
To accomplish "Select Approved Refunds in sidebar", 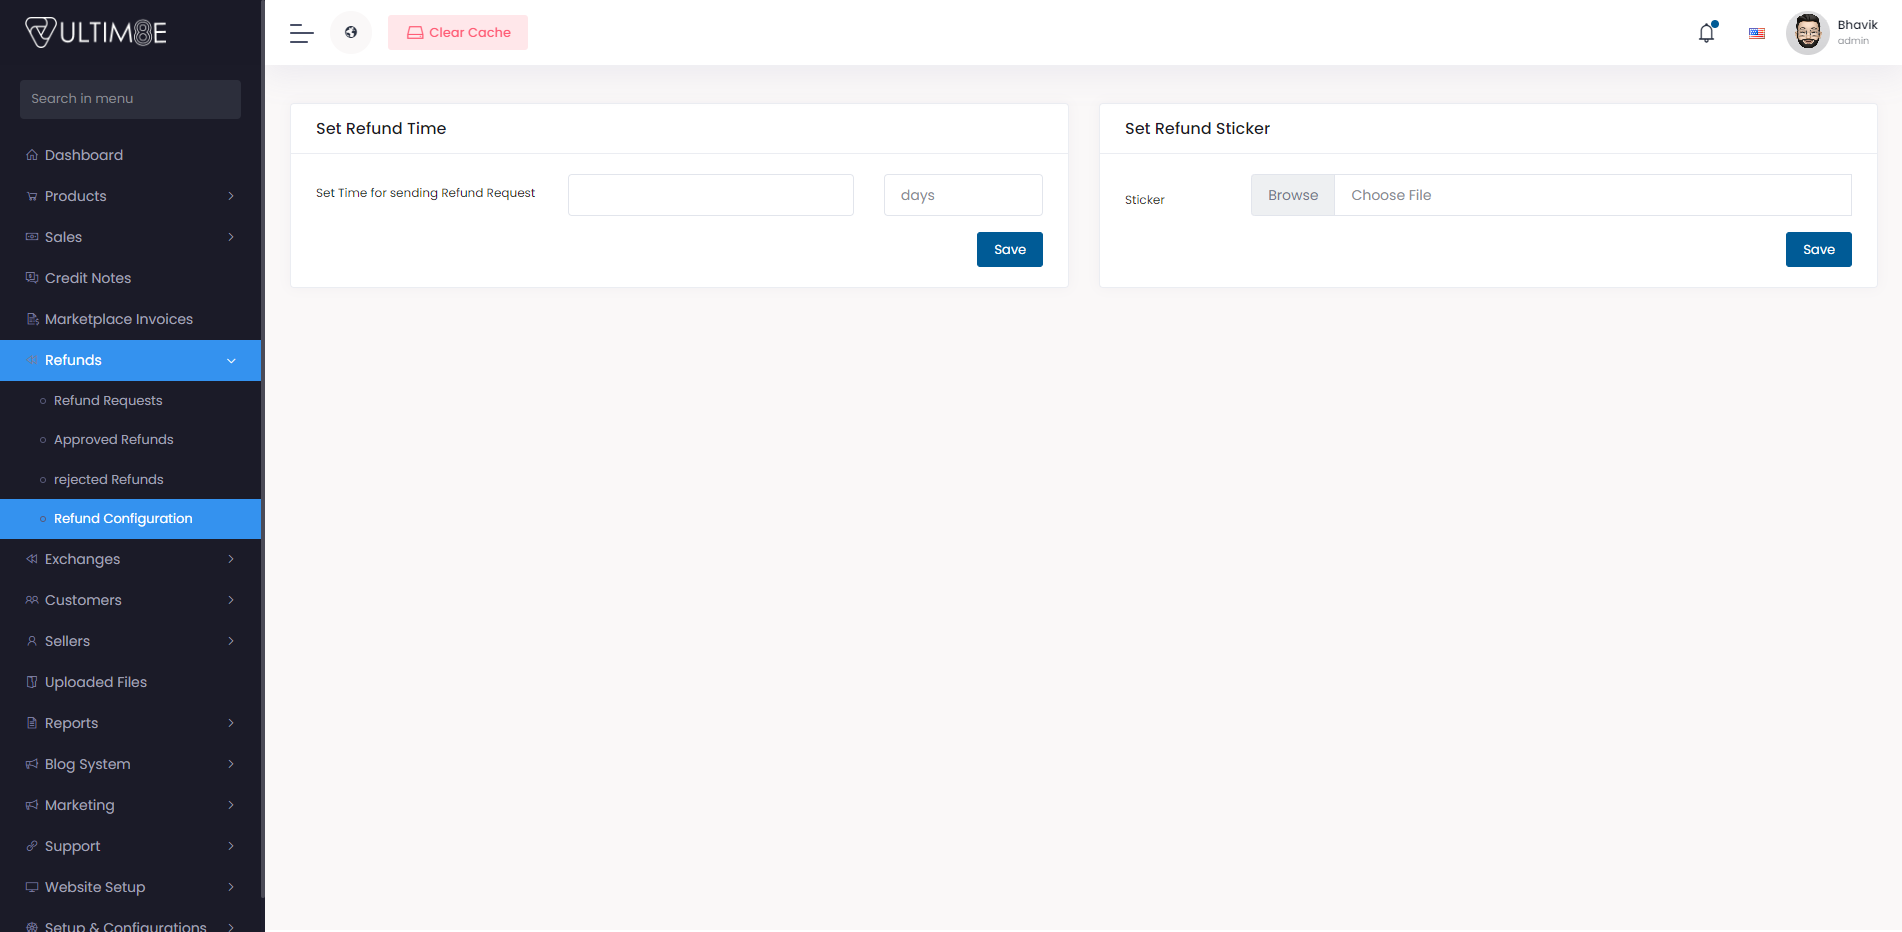I will point(113,439).
